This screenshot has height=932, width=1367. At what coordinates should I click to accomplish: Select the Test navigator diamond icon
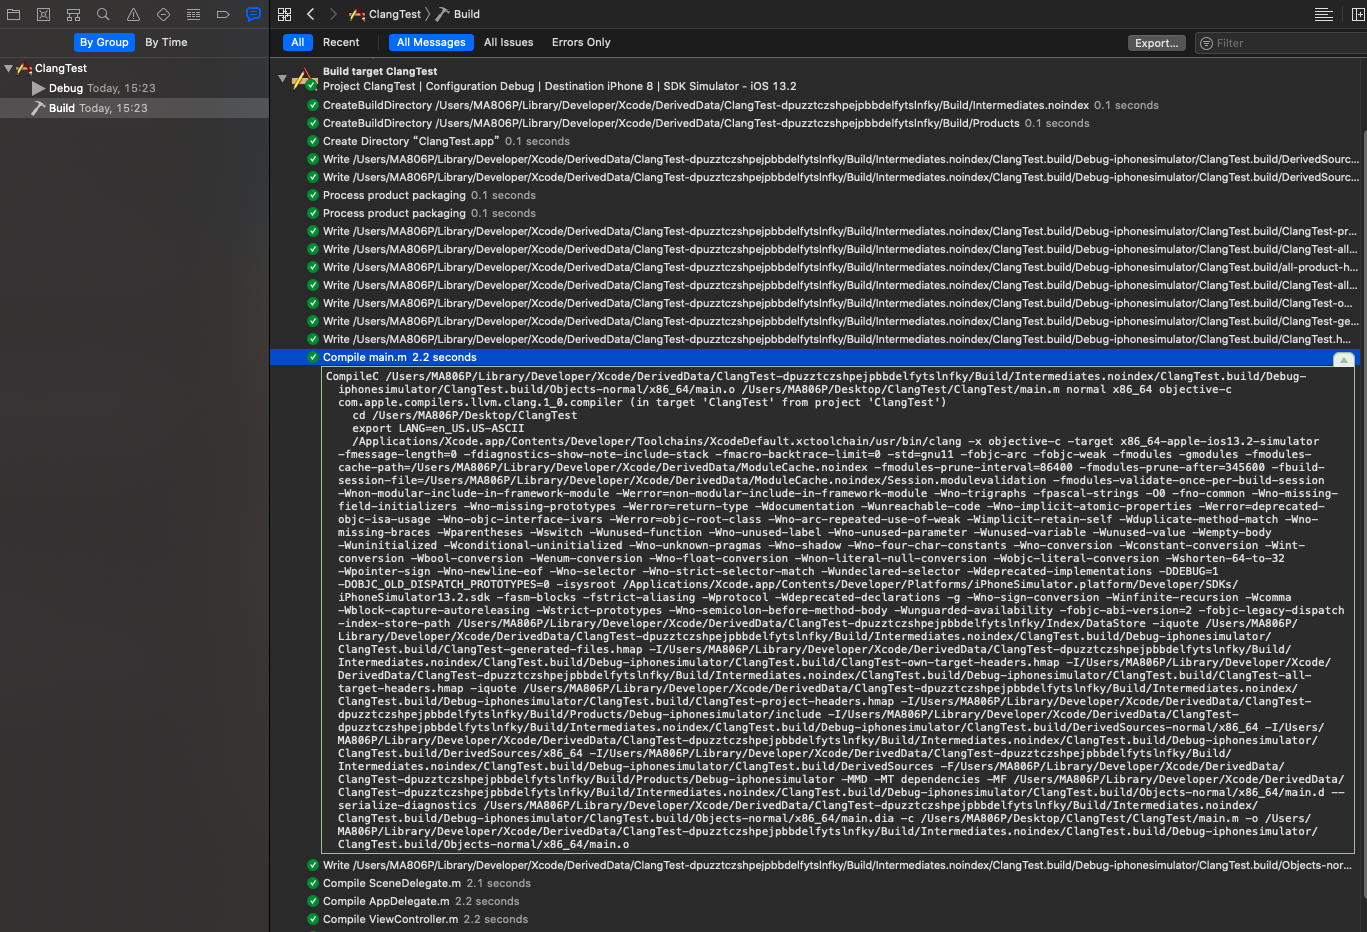(x=162, y=14)
